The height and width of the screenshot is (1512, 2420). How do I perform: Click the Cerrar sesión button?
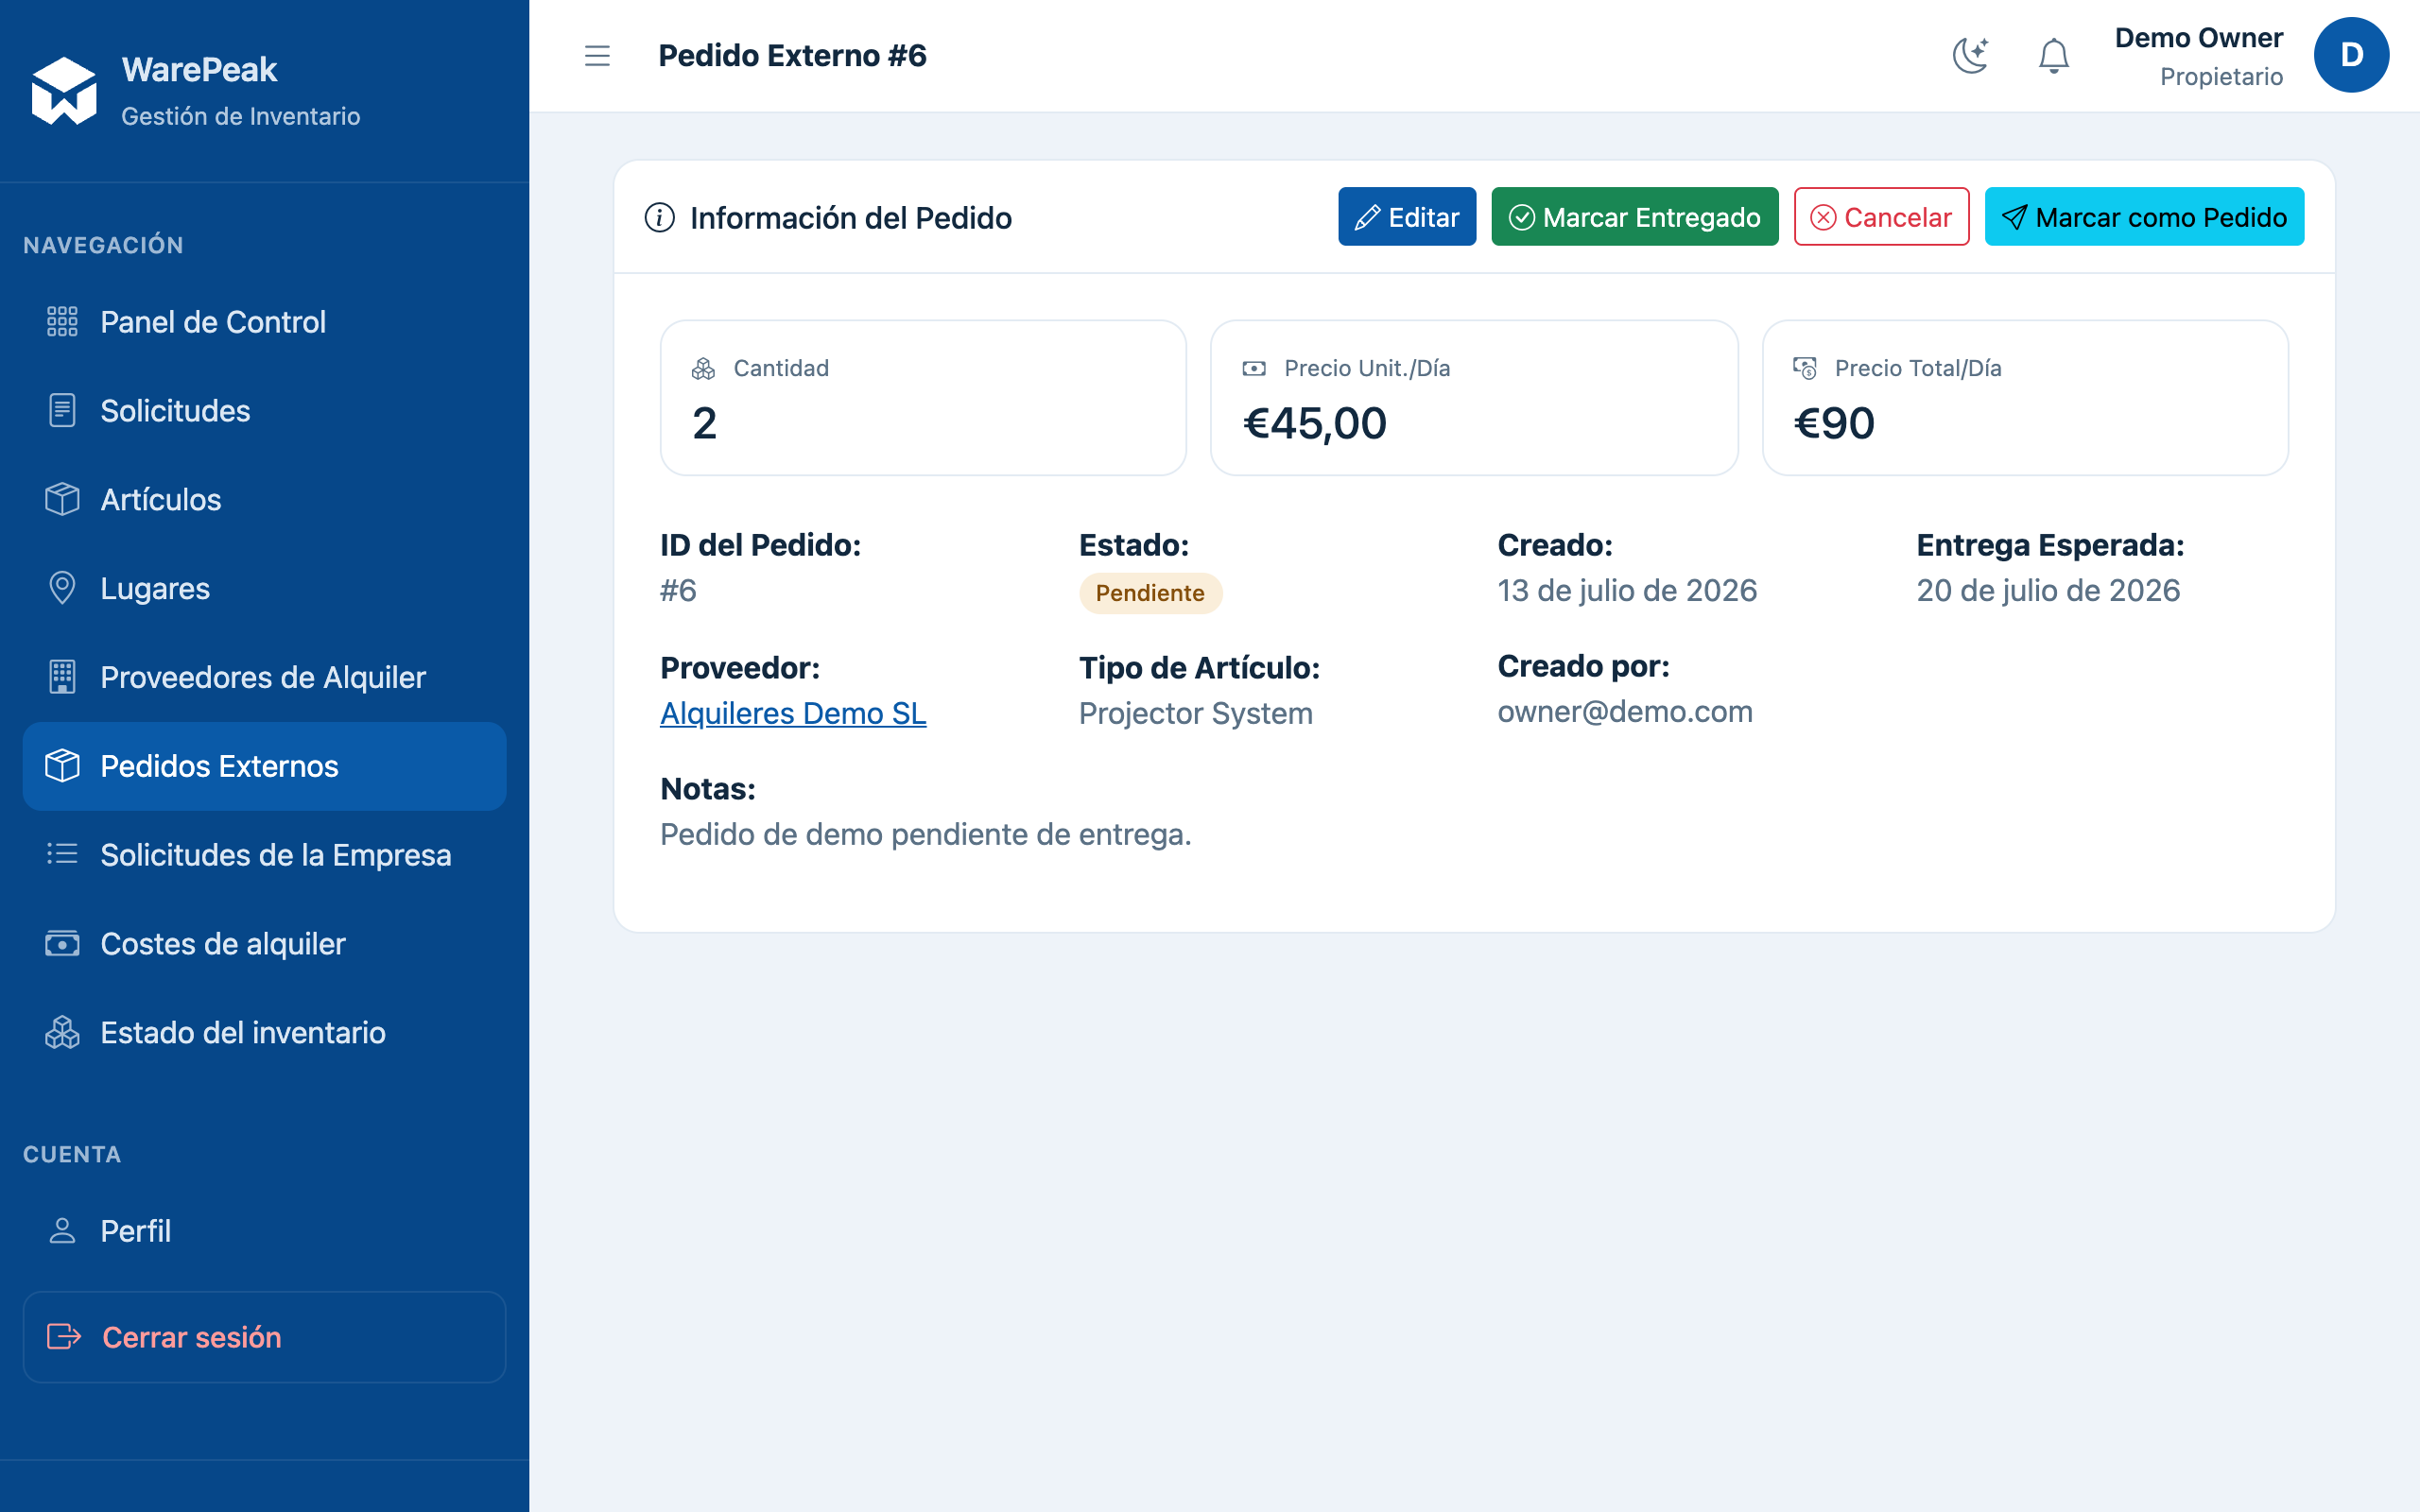[x=264, y=1337]
